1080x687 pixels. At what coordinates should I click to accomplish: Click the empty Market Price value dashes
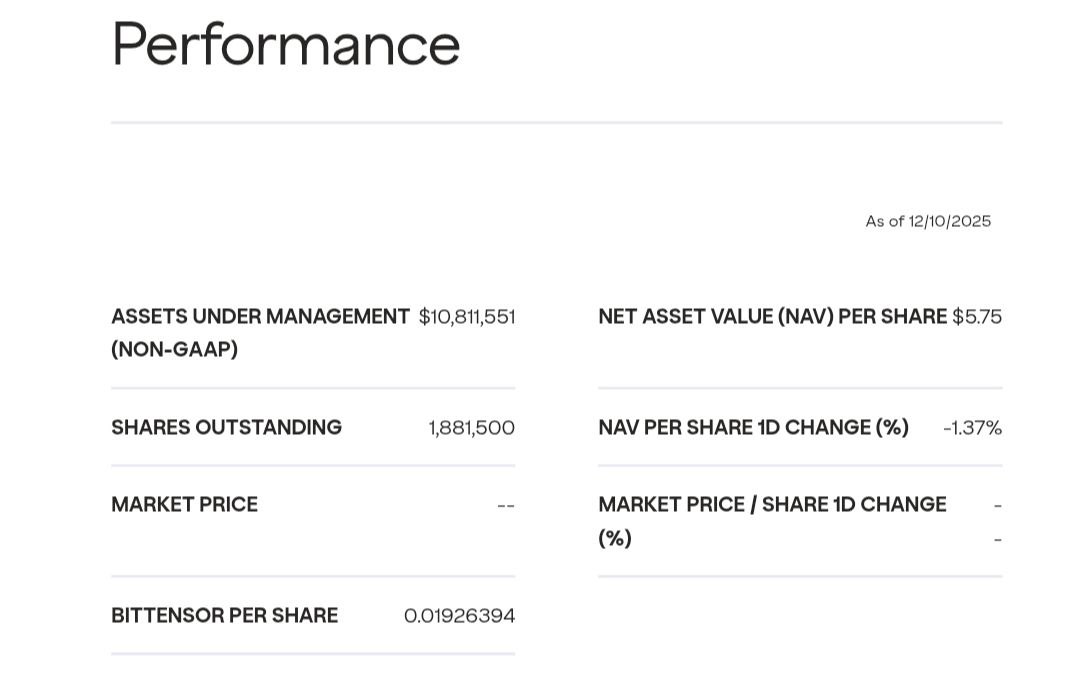click(506, 505)
